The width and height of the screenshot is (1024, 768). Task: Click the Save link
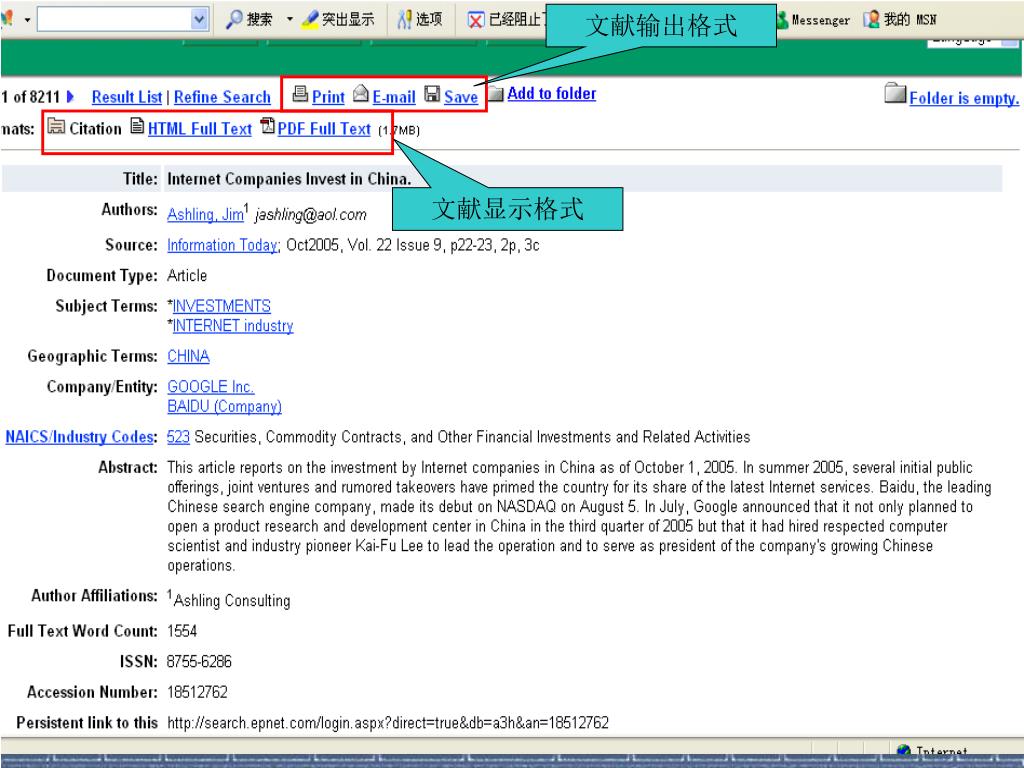(461, 97)
